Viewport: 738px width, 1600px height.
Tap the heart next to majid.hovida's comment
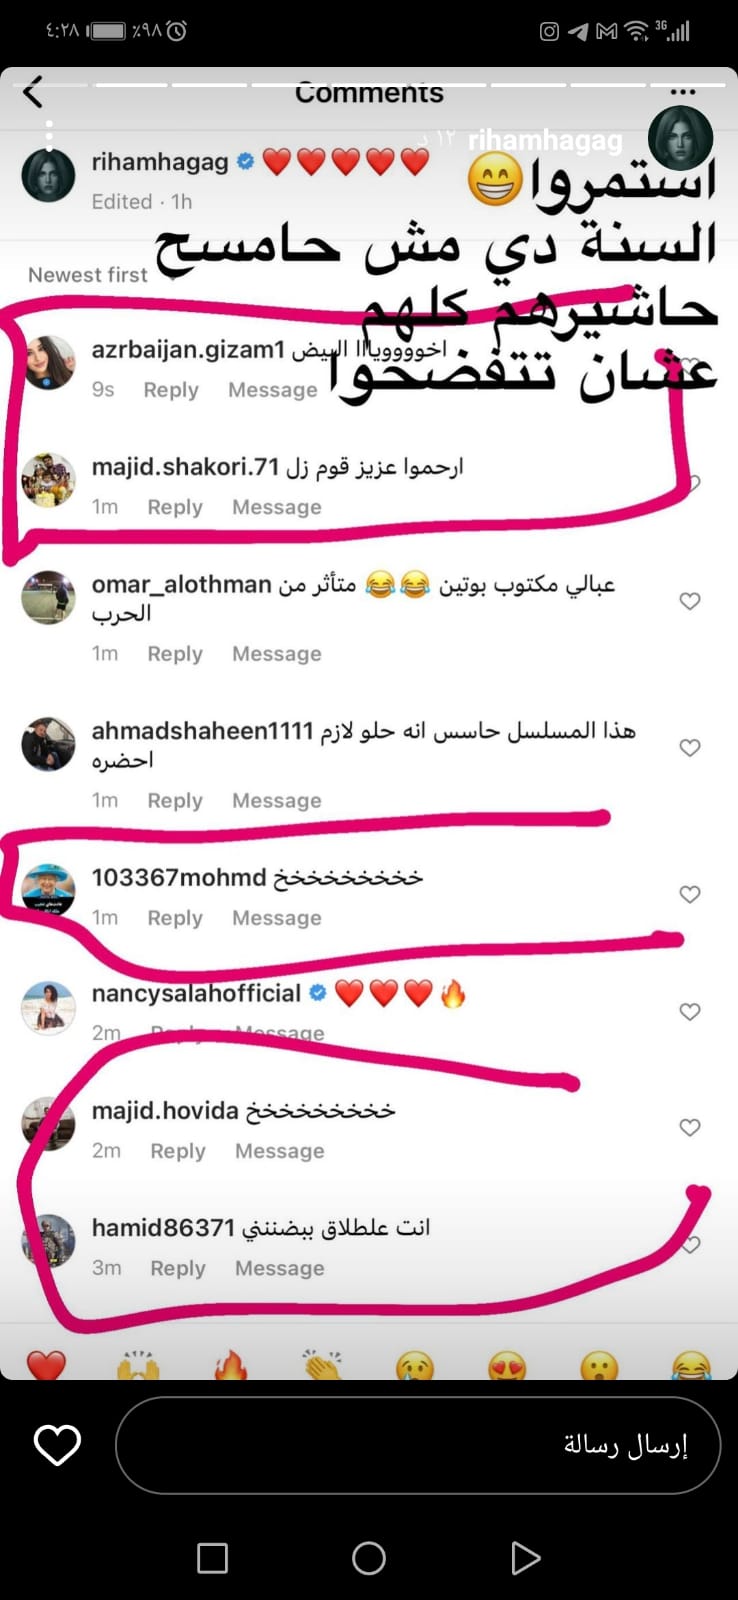click(x=690, y=1128)
